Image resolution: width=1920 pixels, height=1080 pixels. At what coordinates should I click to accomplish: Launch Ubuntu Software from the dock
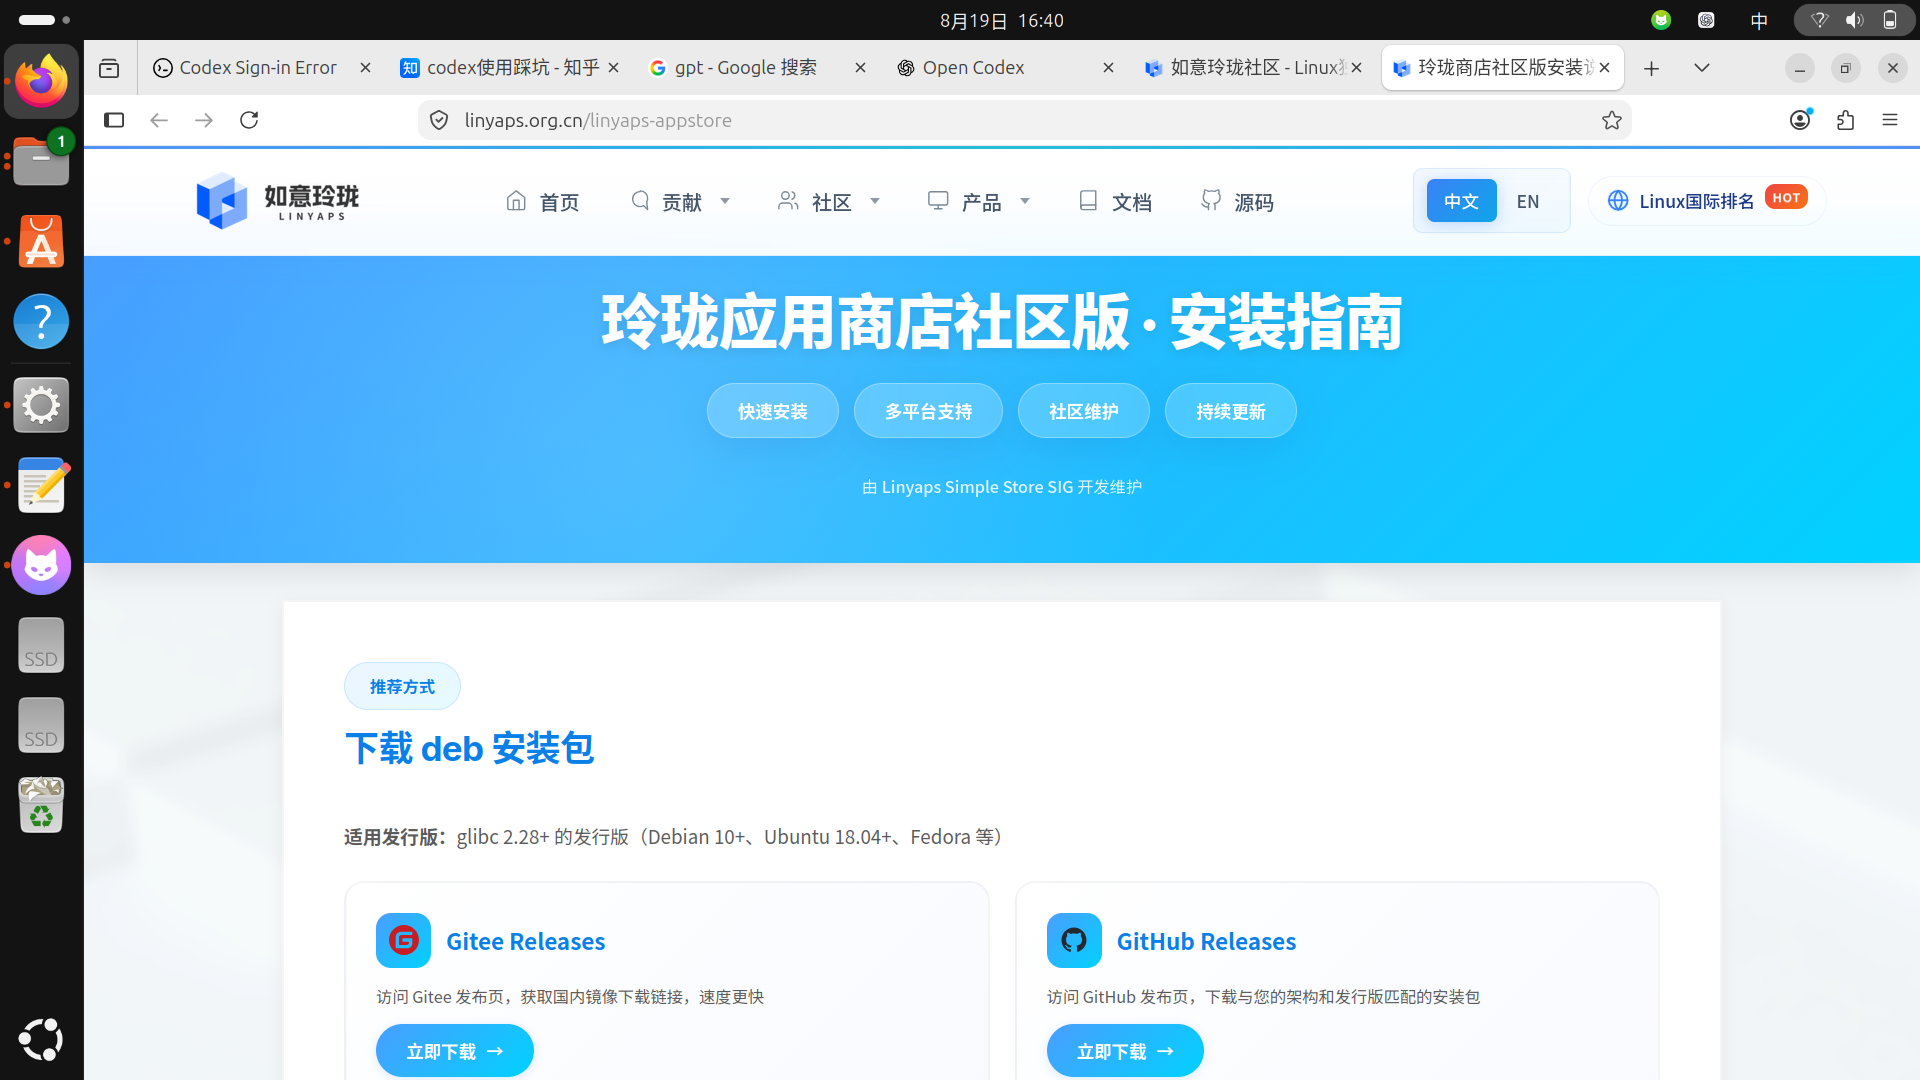[41, 241]
